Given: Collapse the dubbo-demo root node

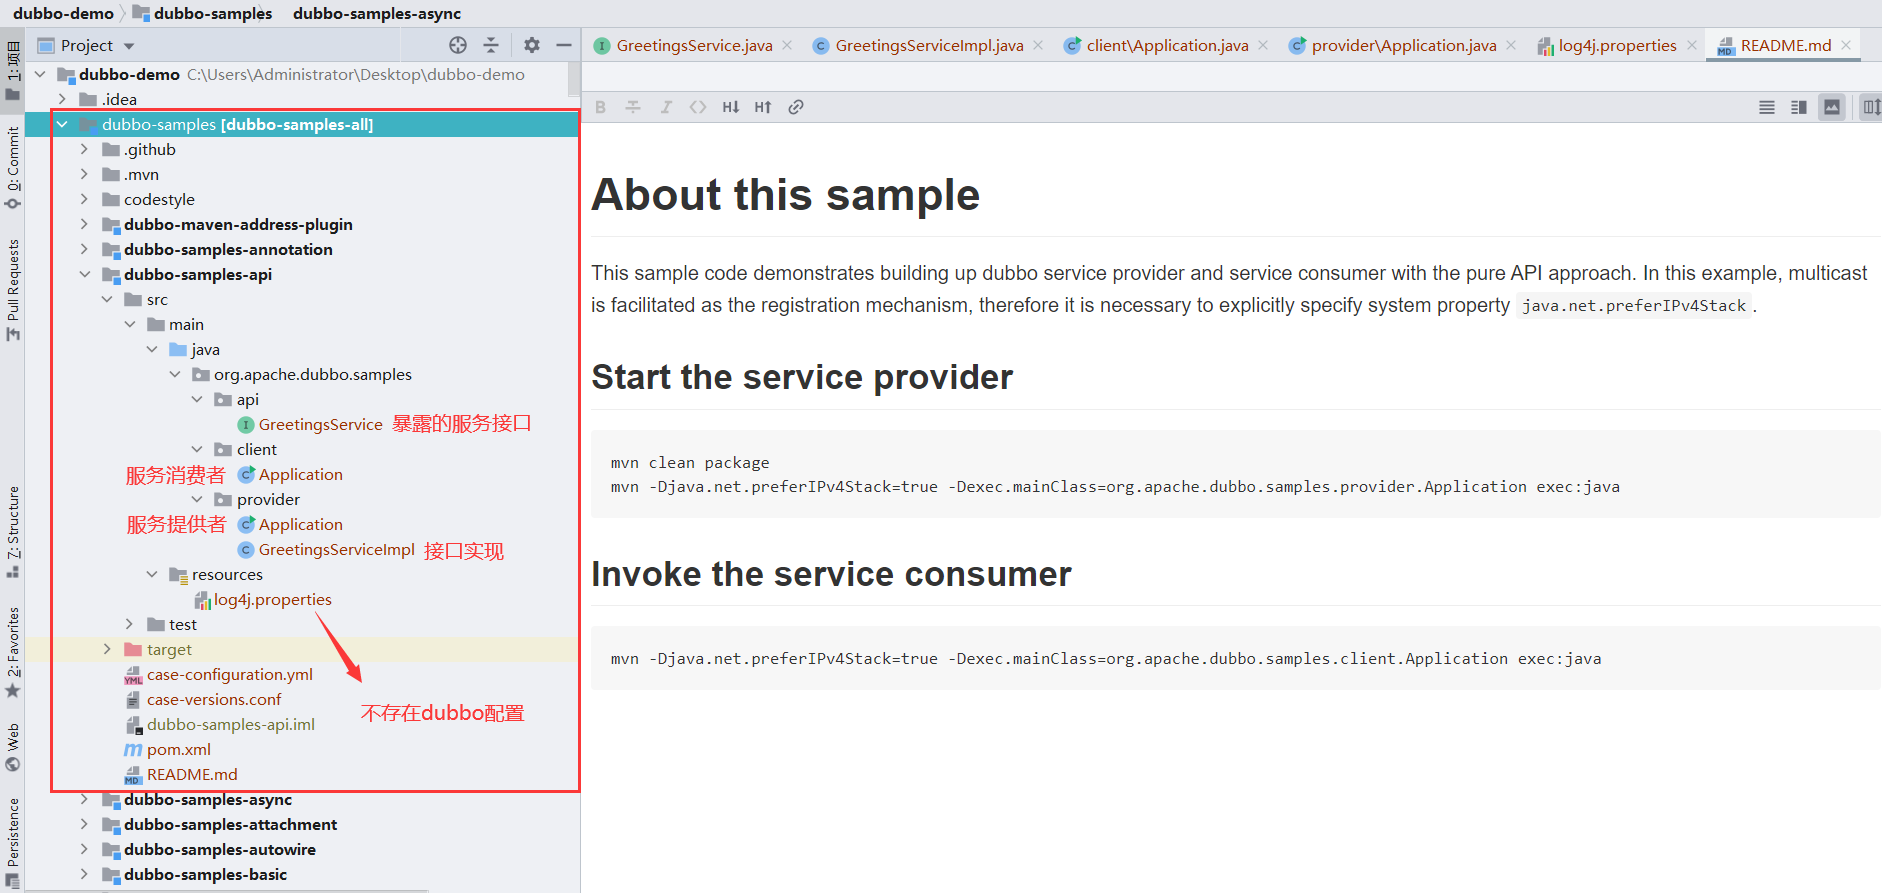Looking at the screenshot, I should pyautogui.click(x=40, y=74).
